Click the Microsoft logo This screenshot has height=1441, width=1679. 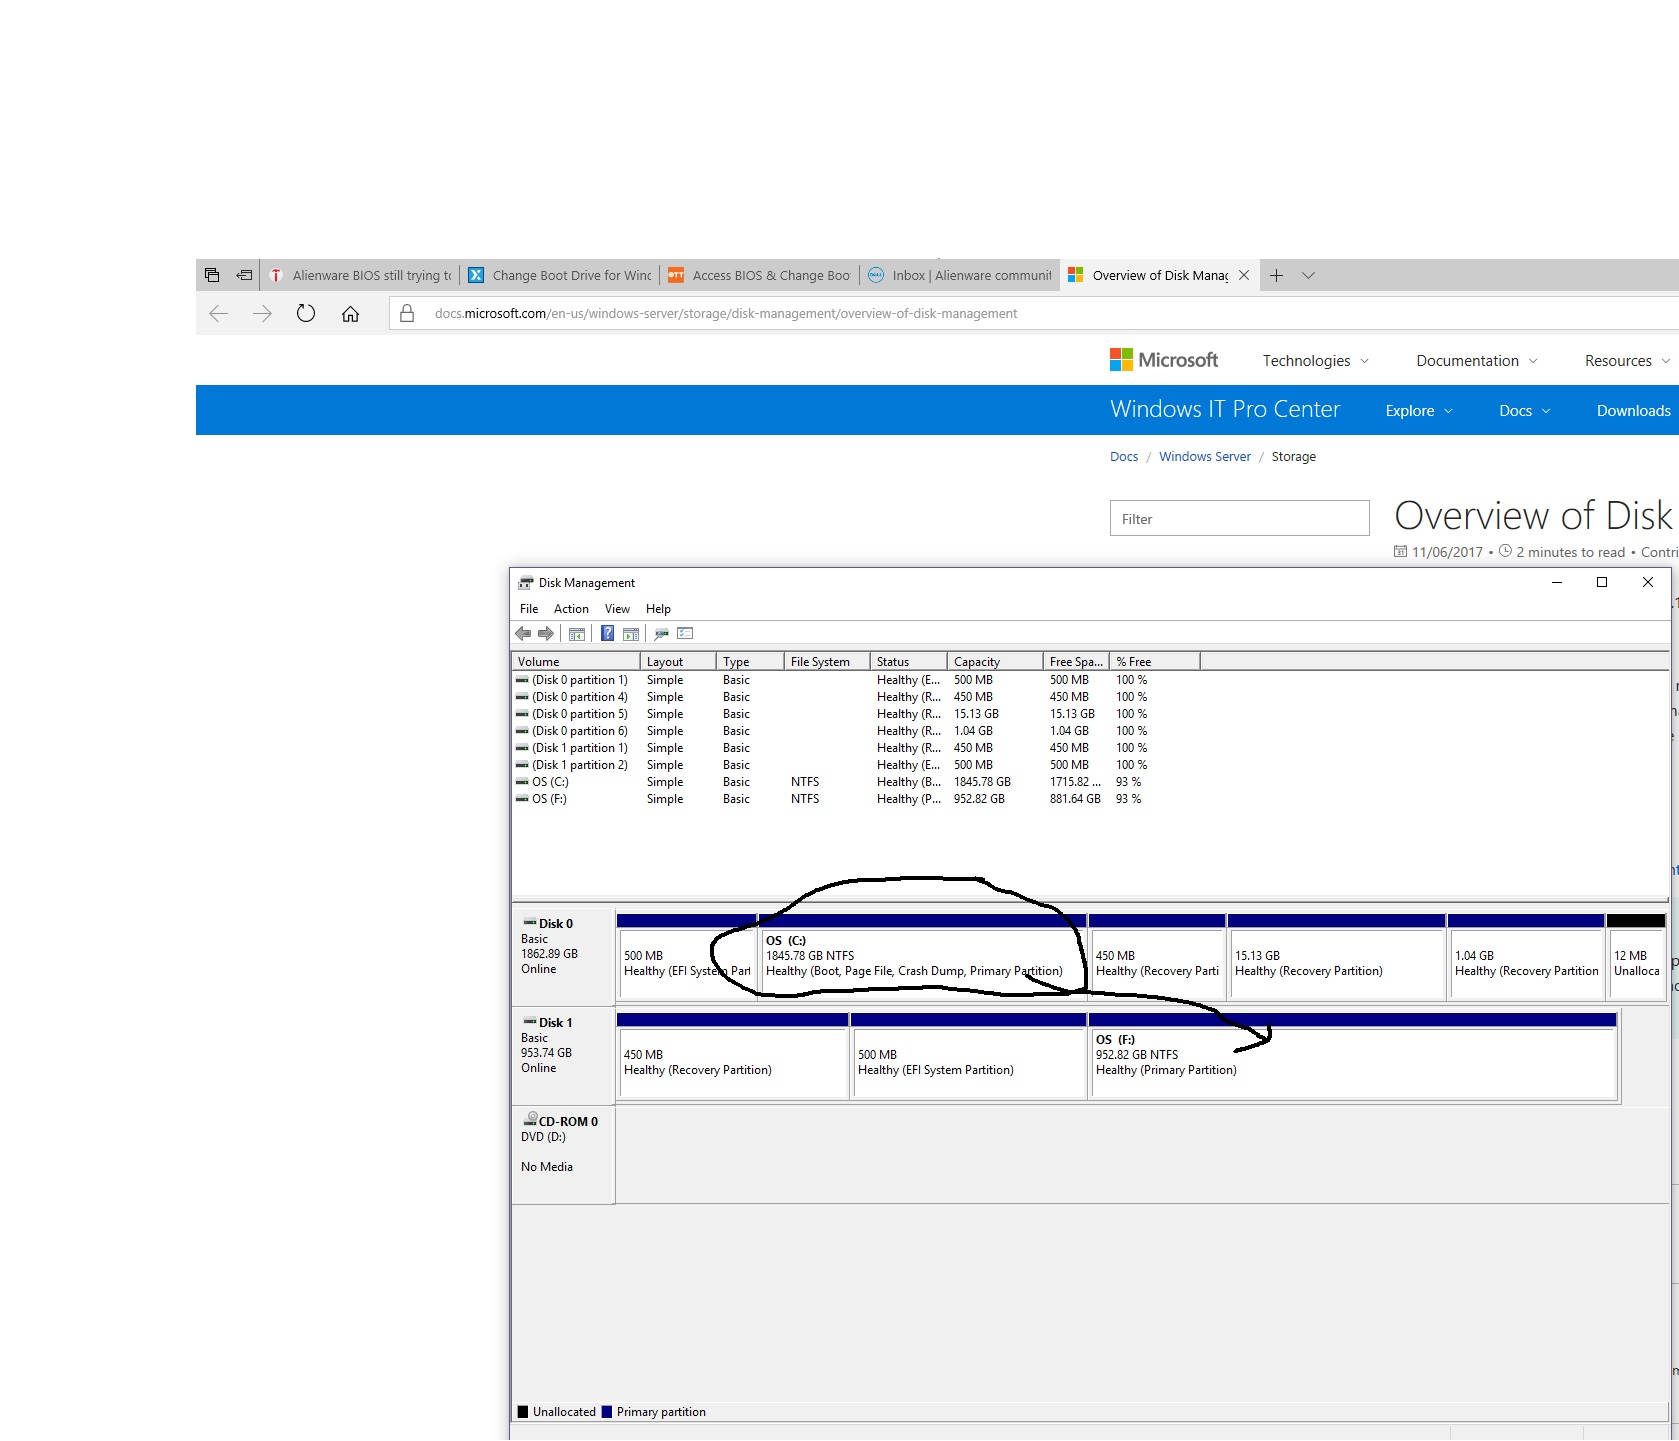1164,360
